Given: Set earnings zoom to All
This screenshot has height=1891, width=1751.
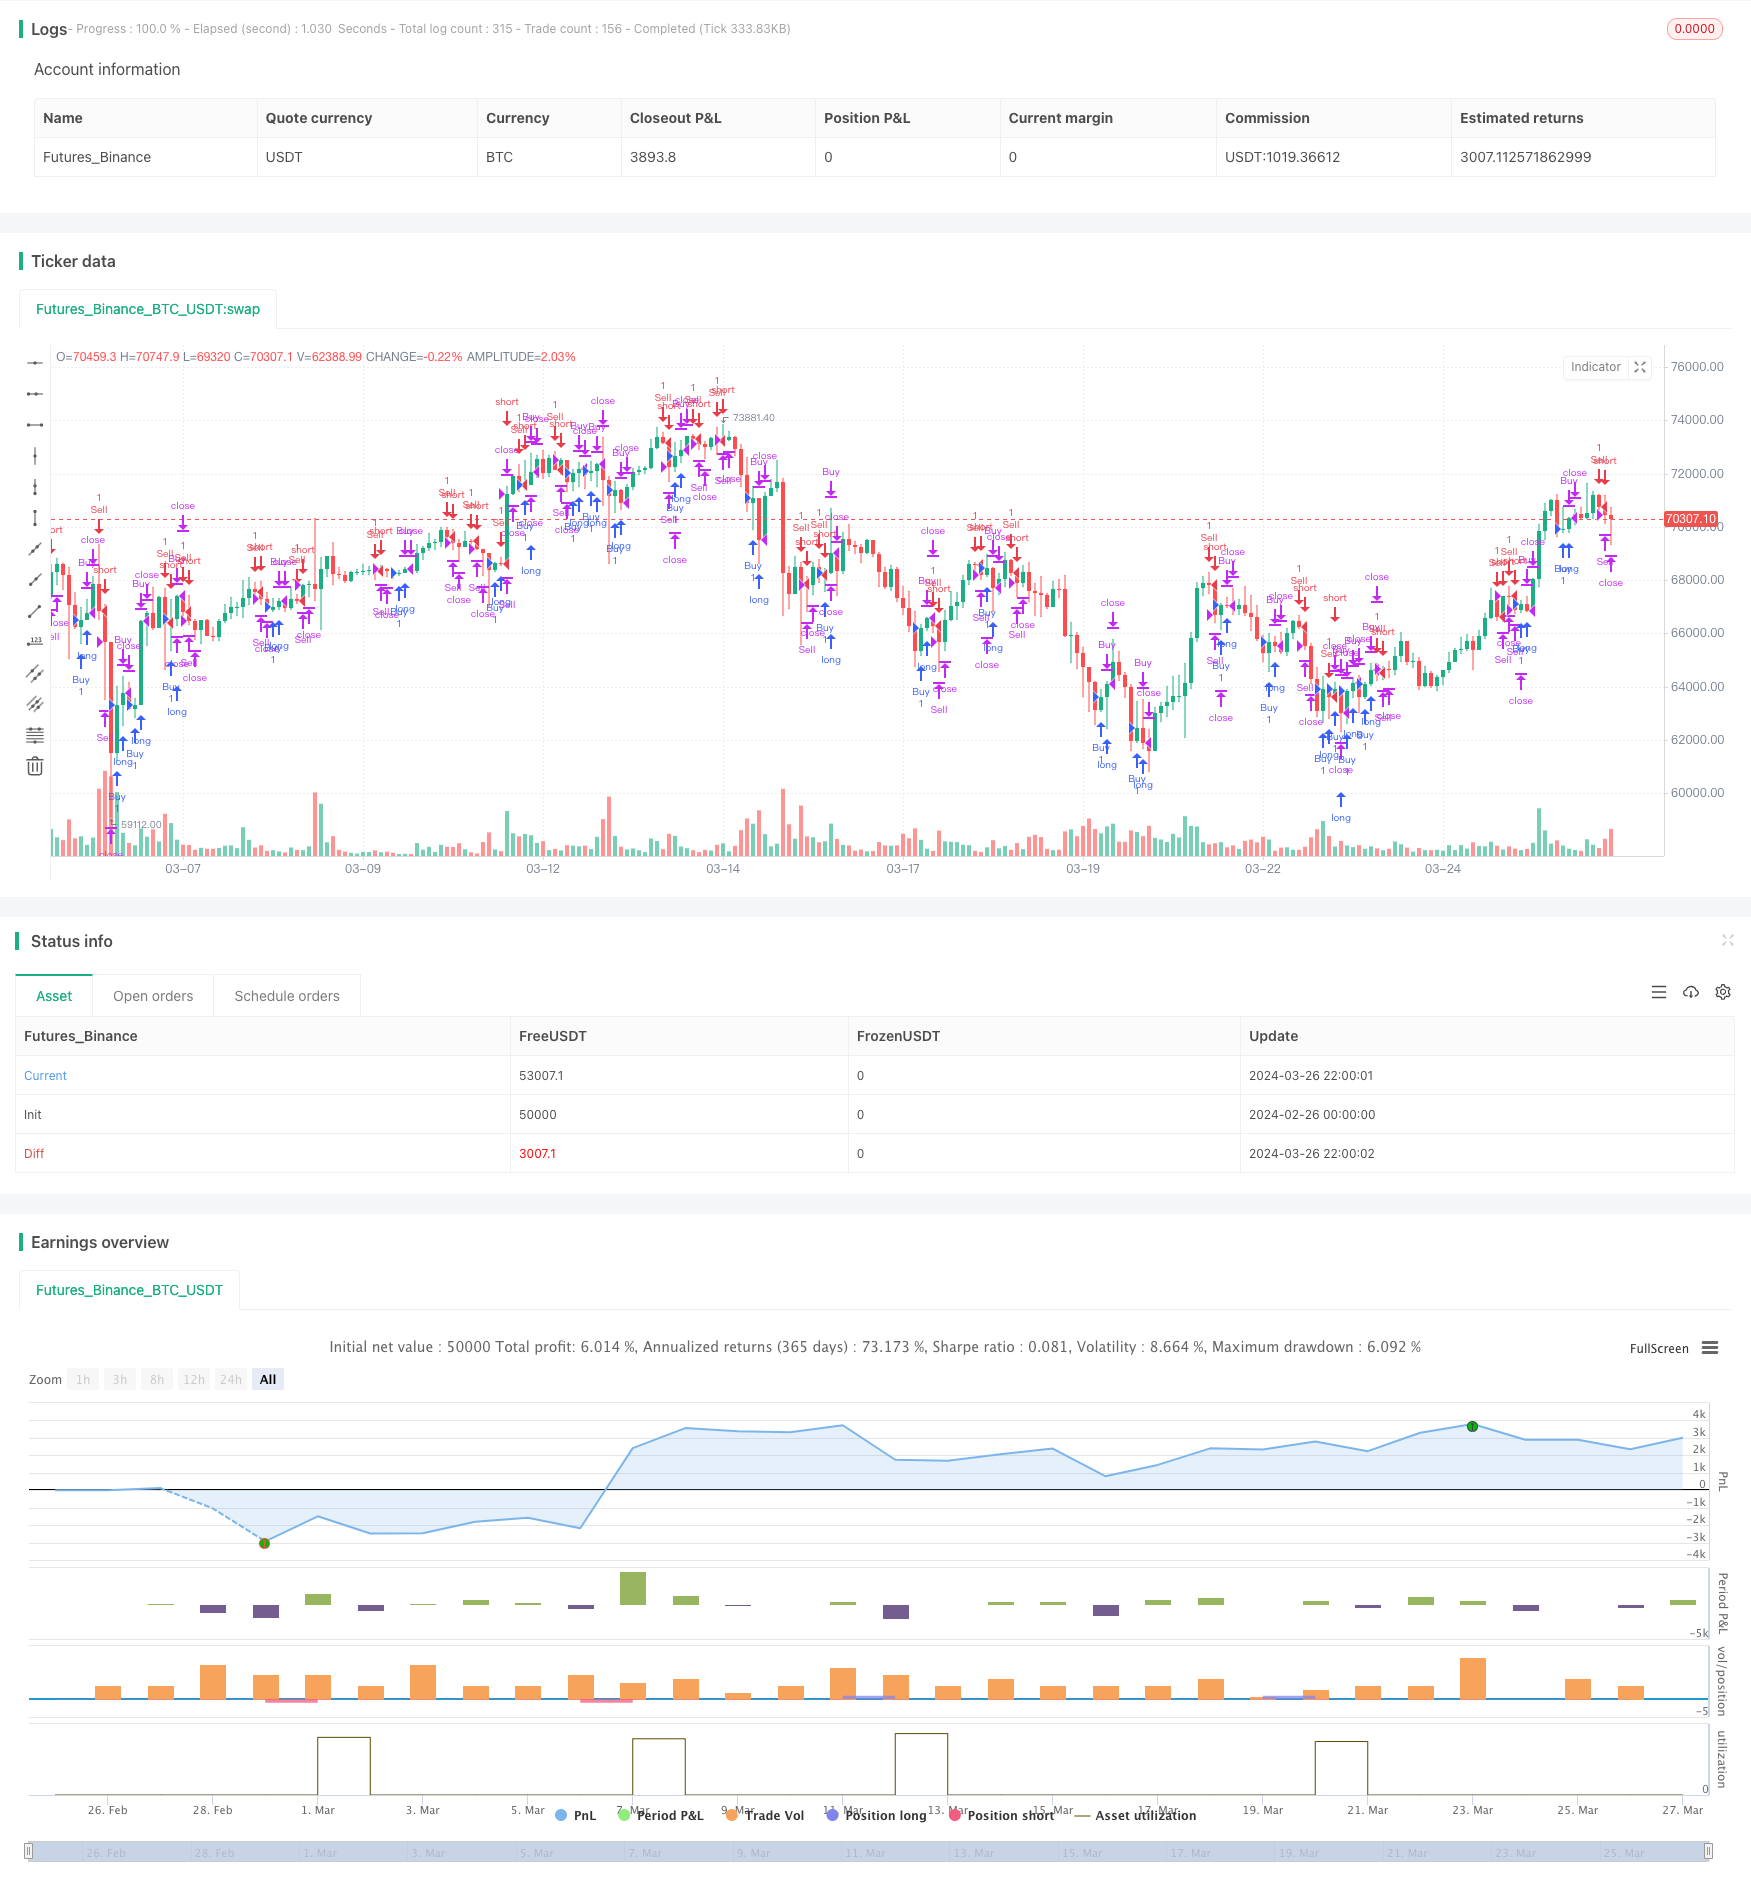Looking at the screenshot, I should coord(268,1379).
